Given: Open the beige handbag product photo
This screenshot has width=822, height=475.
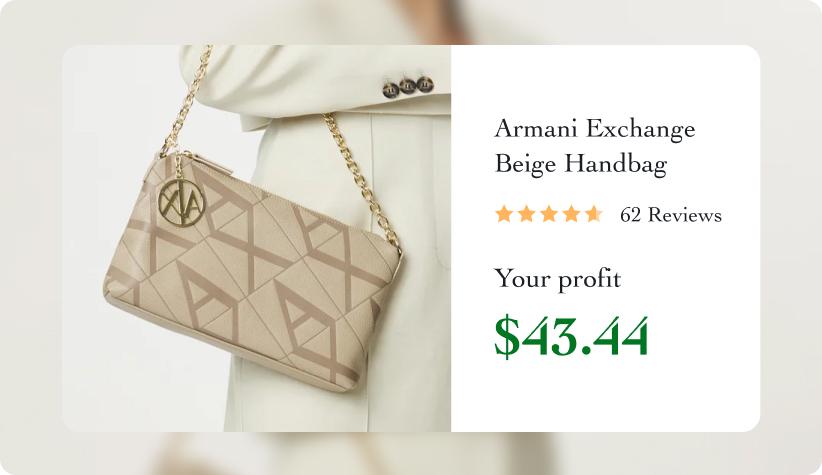Looking at the screenshot, I should pyautogui.click(x=256, y=239).
